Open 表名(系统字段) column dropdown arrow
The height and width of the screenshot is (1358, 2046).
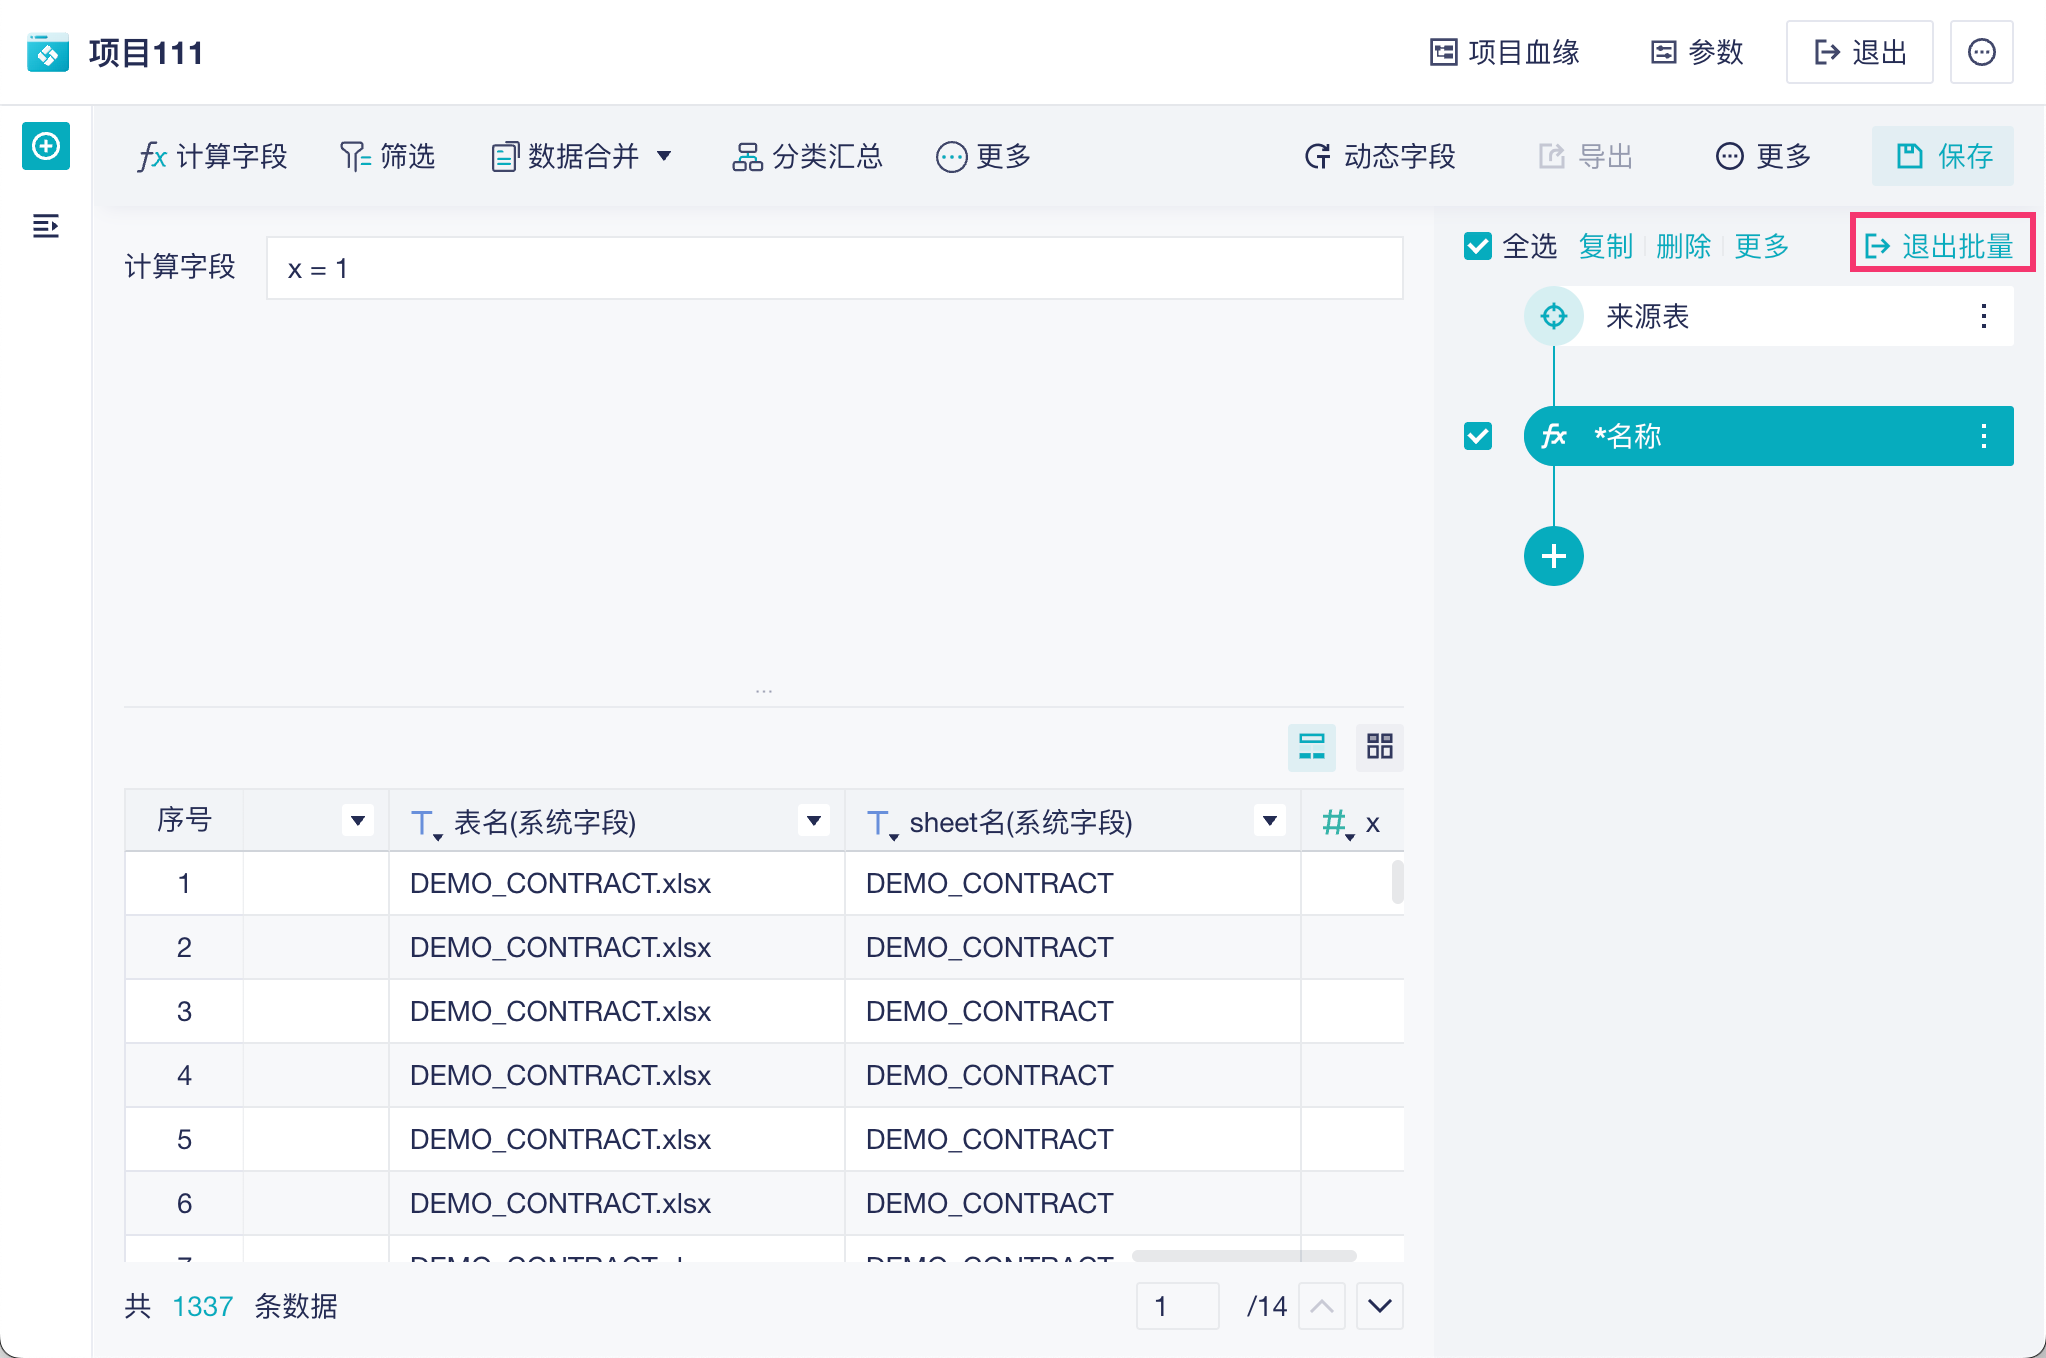point(813,821)
